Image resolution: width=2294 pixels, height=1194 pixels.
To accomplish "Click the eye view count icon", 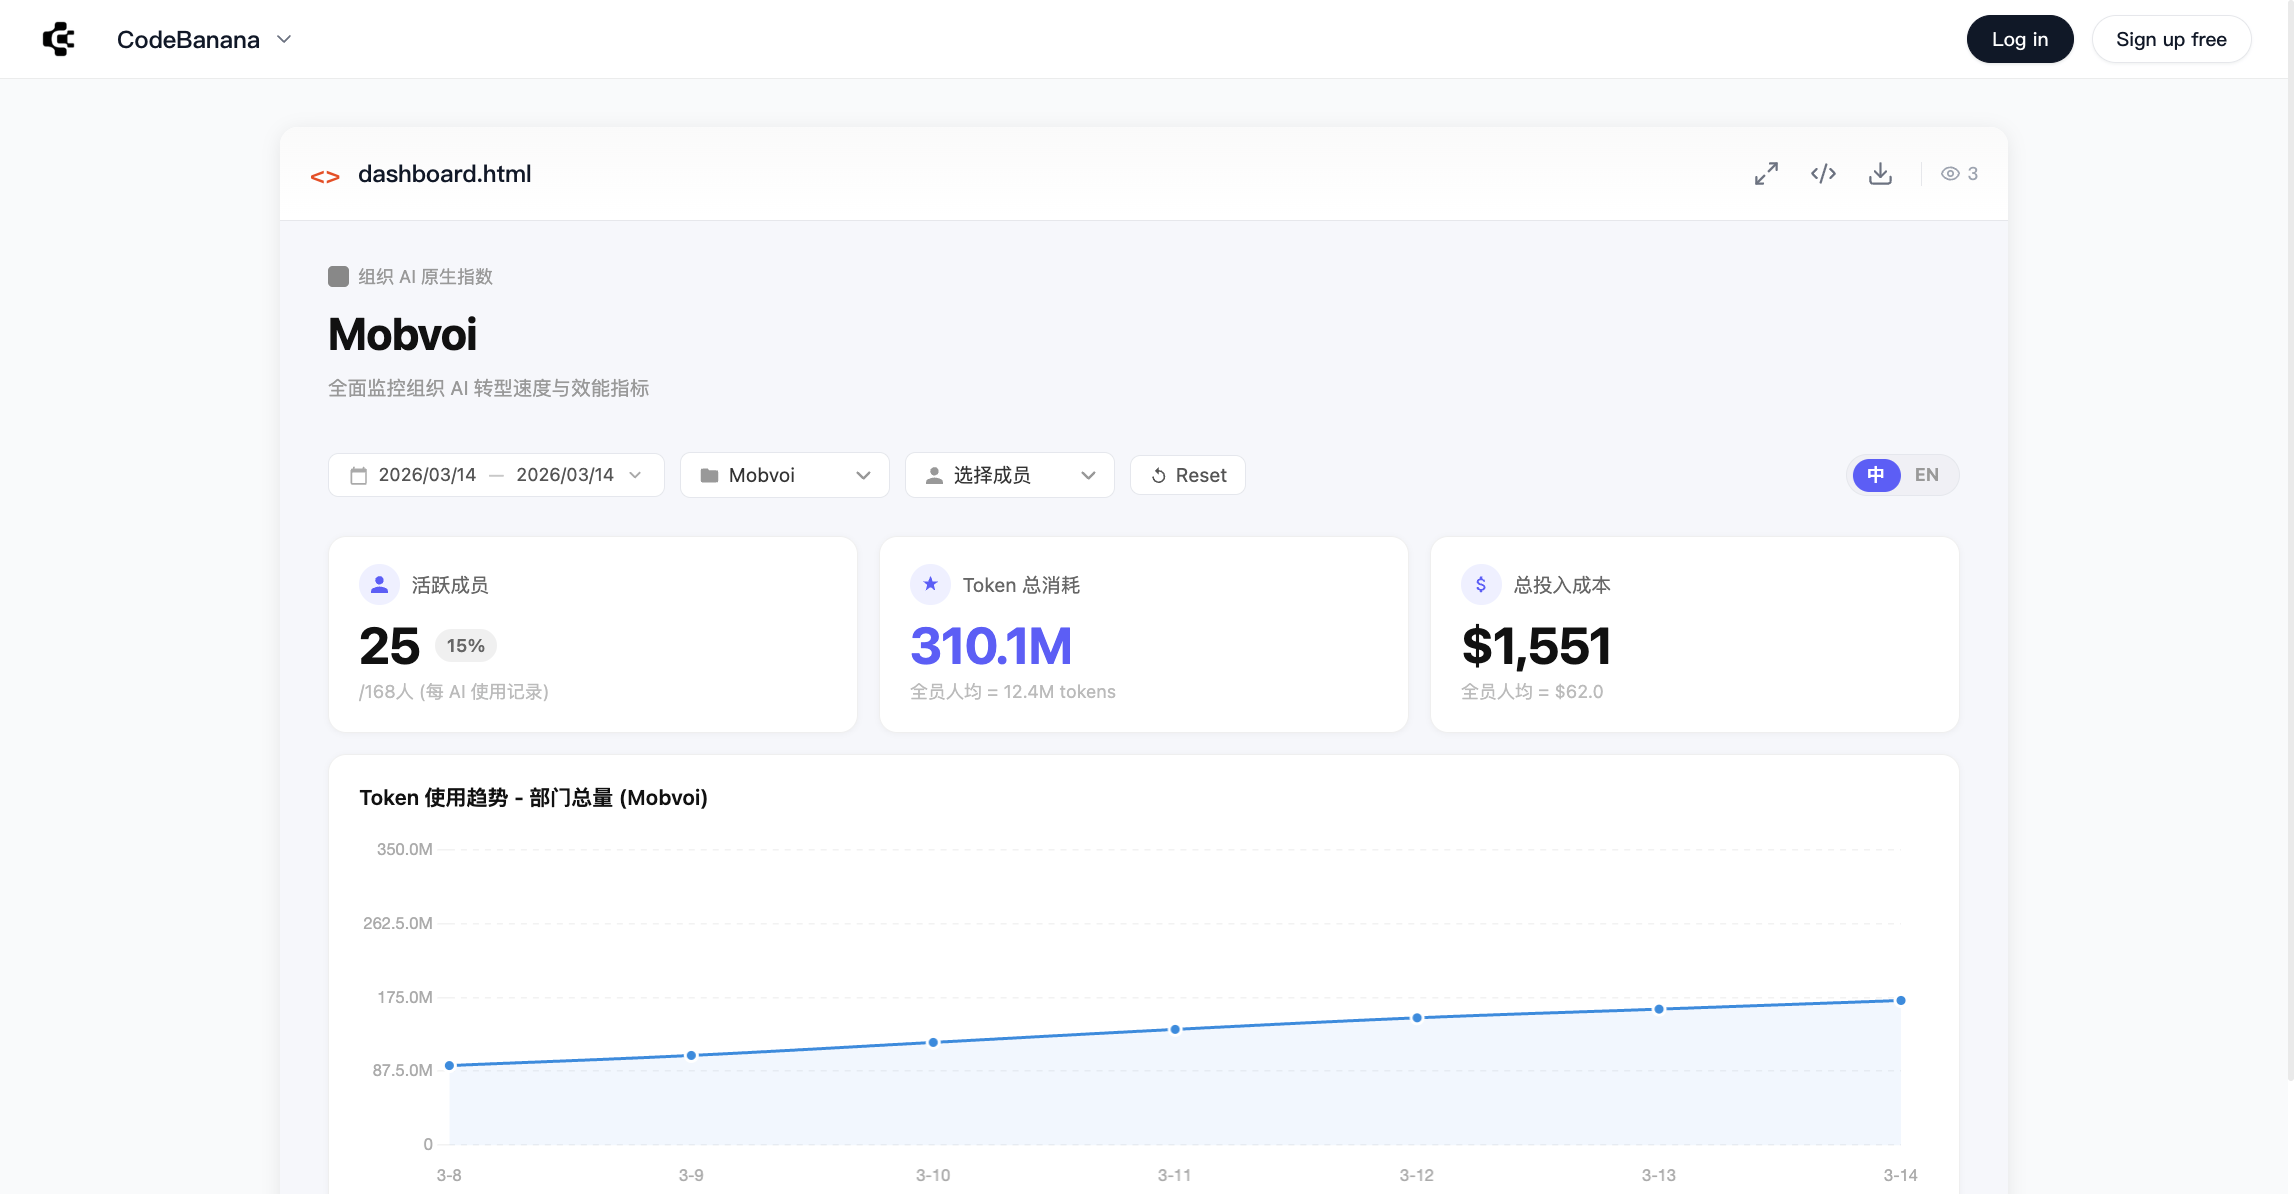I will 1950,173.
